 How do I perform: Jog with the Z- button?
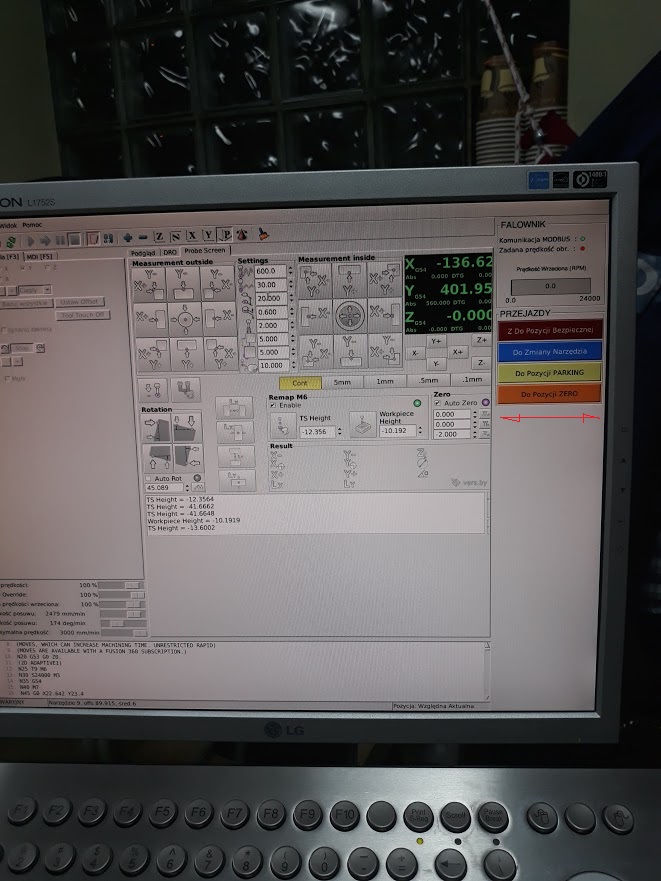pos(481,363)
